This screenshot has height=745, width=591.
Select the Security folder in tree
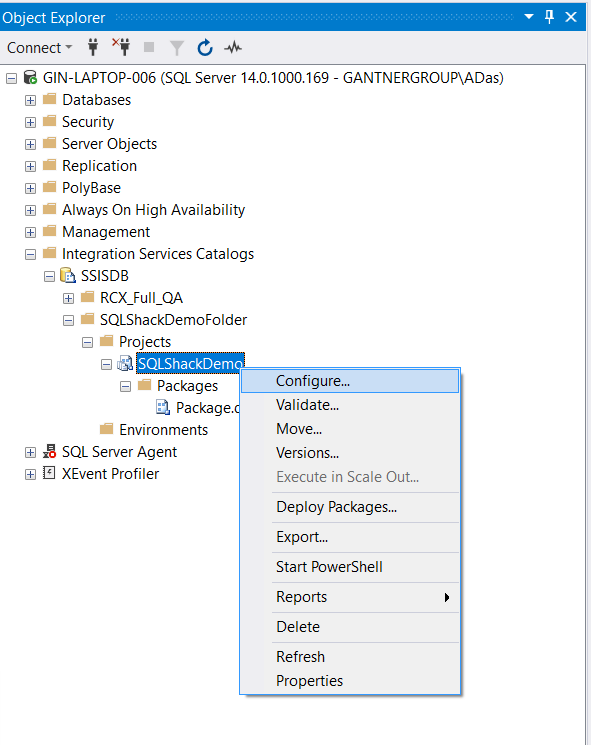pyautogui.click(x=88, y=122)
